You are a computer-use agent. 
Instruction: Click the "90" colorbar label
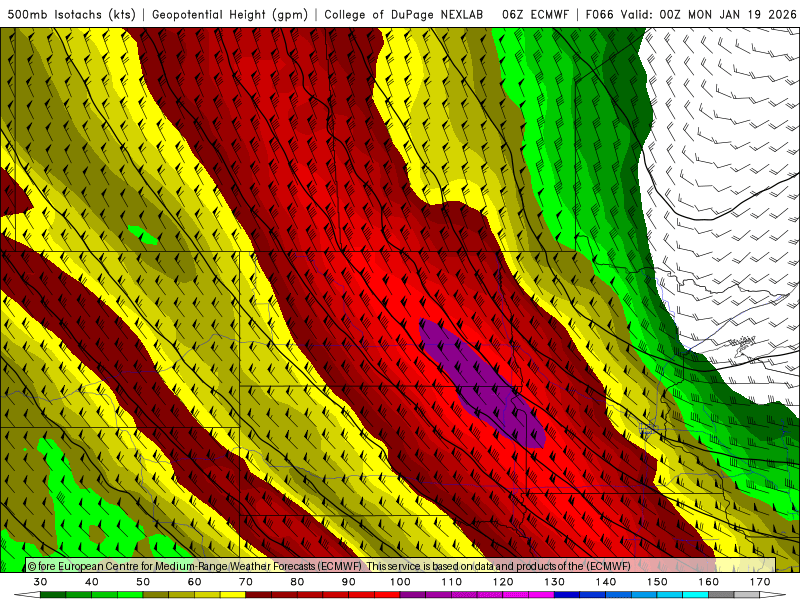[349, 582]
